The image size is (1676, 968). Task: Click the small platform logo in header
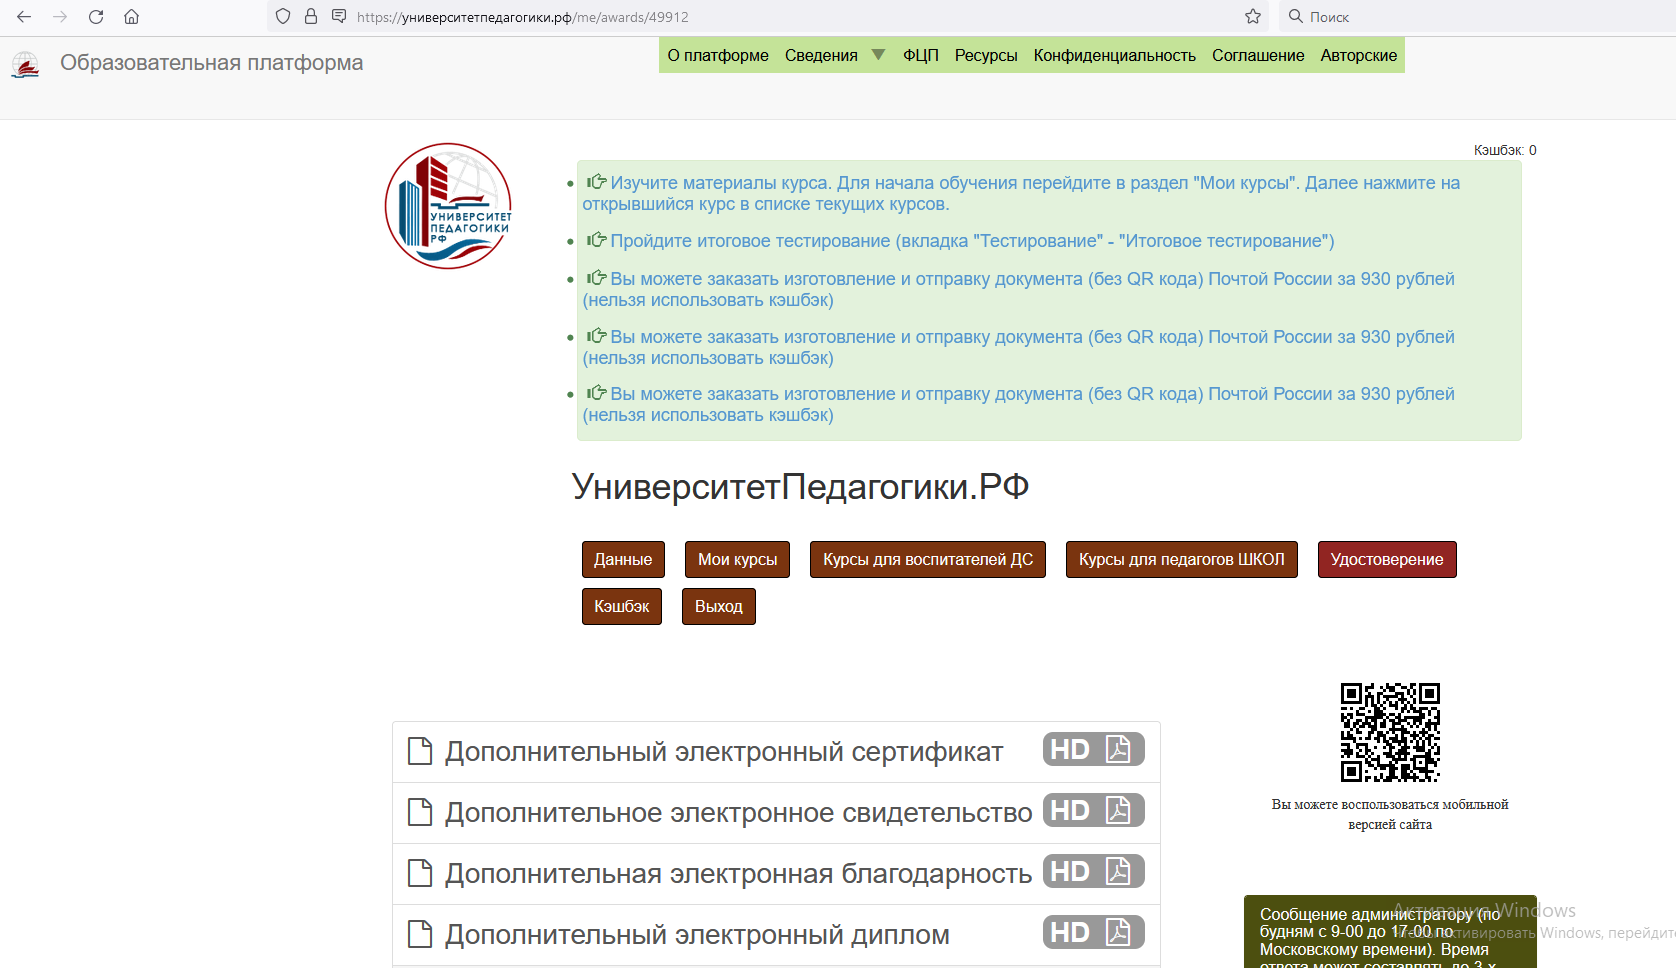pos(25,65)
